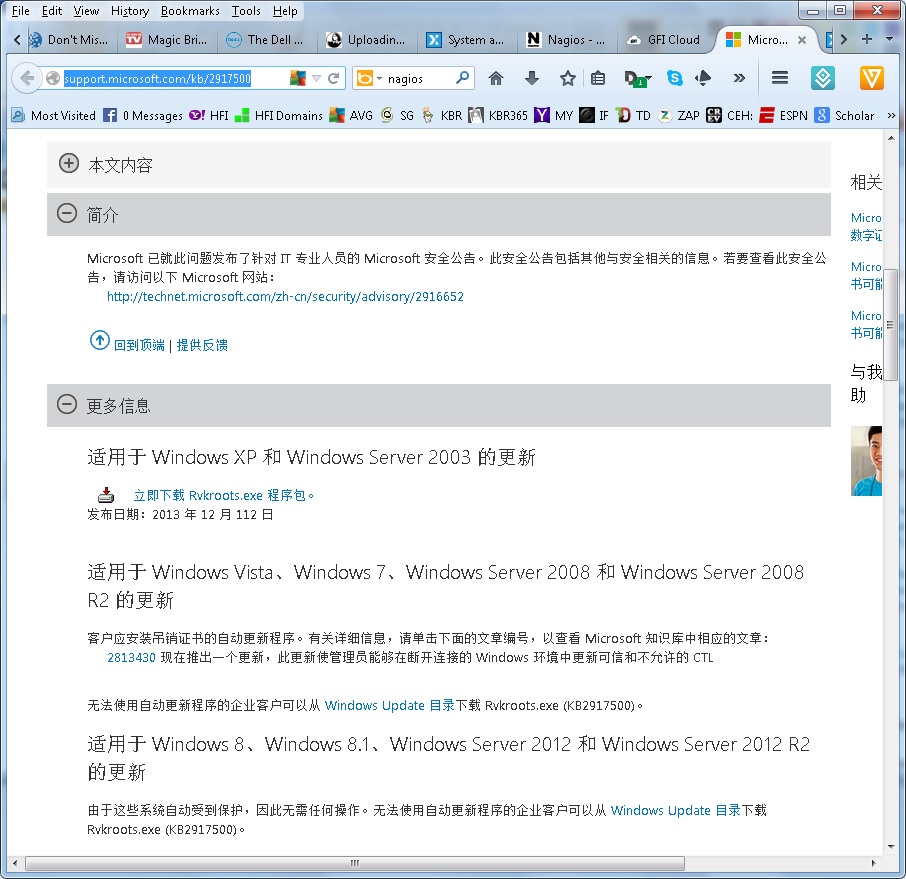Click the Home toolbar icon
This screenshot has height=879, width=906.
(x=496, y=78)
